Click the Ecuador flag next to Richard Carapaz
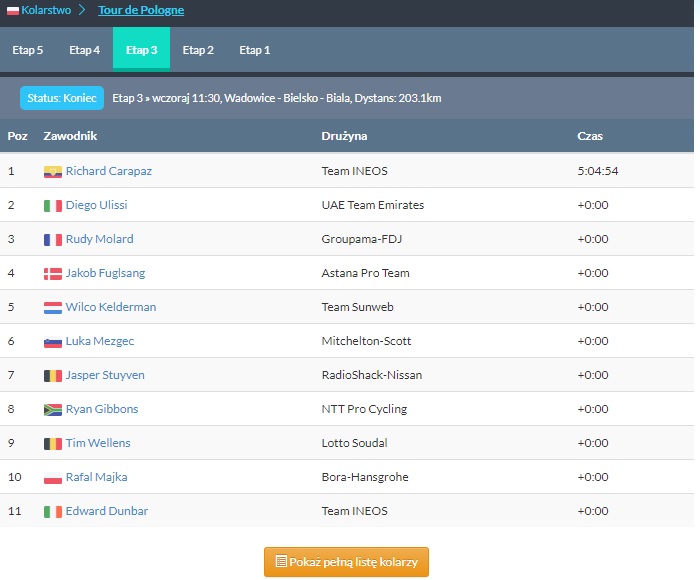This screenshot has width=700, height=580. coord(53,172)
